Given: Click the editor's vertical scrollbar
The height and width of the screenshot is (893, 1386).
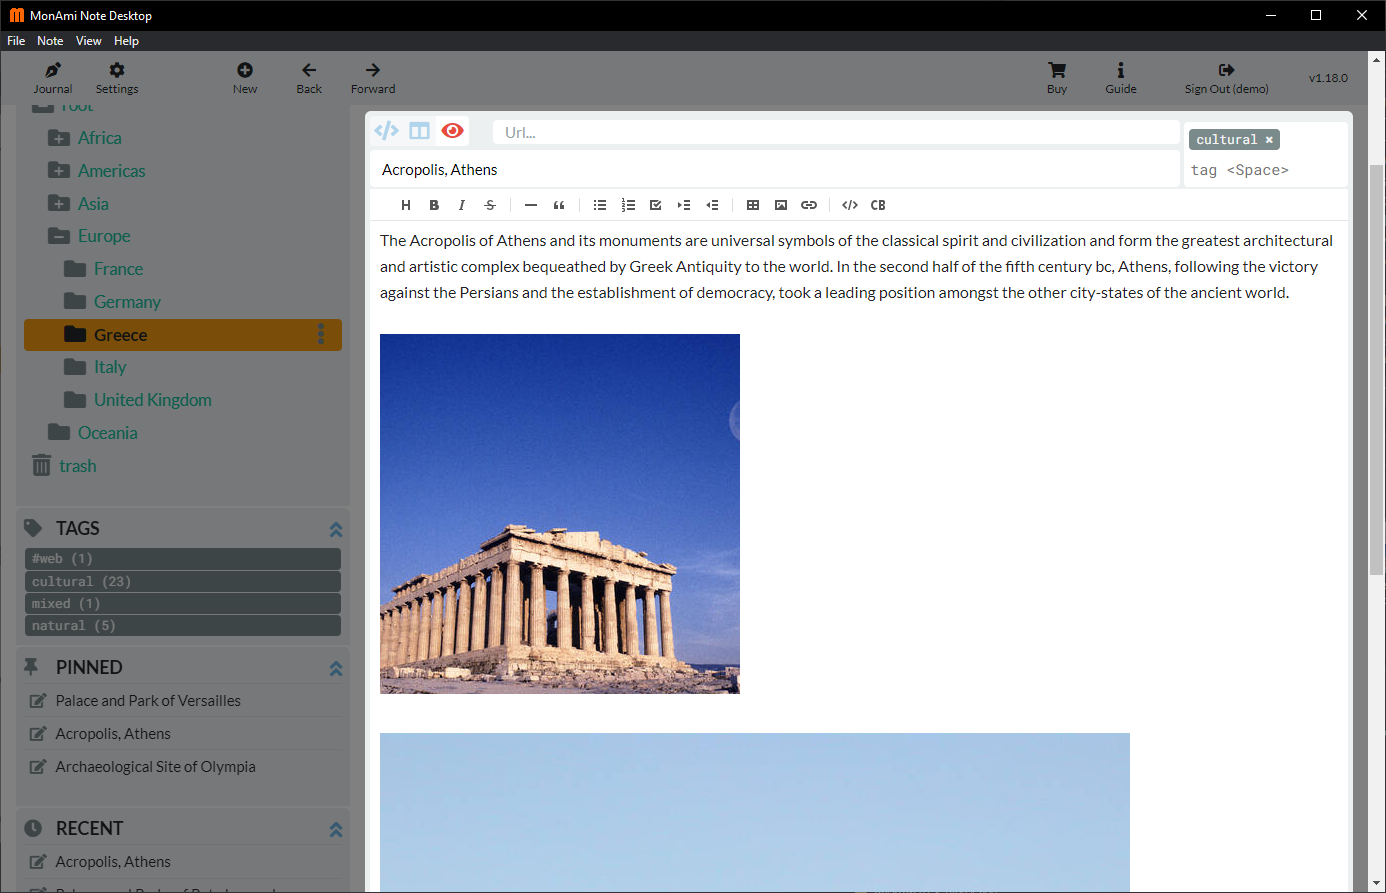Looking at the screenshot, I should coord(1376,370).
